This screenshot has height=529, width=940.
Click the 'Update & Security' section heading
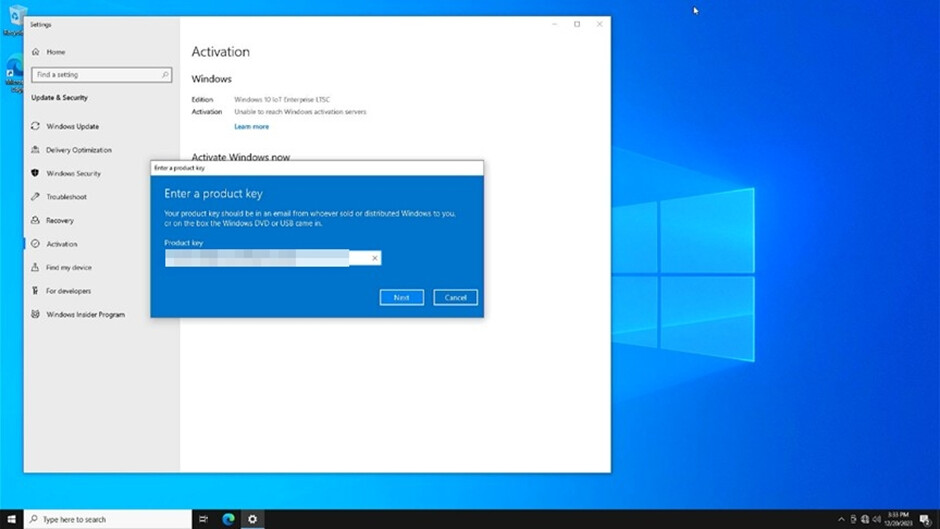(x=59, y=98)
